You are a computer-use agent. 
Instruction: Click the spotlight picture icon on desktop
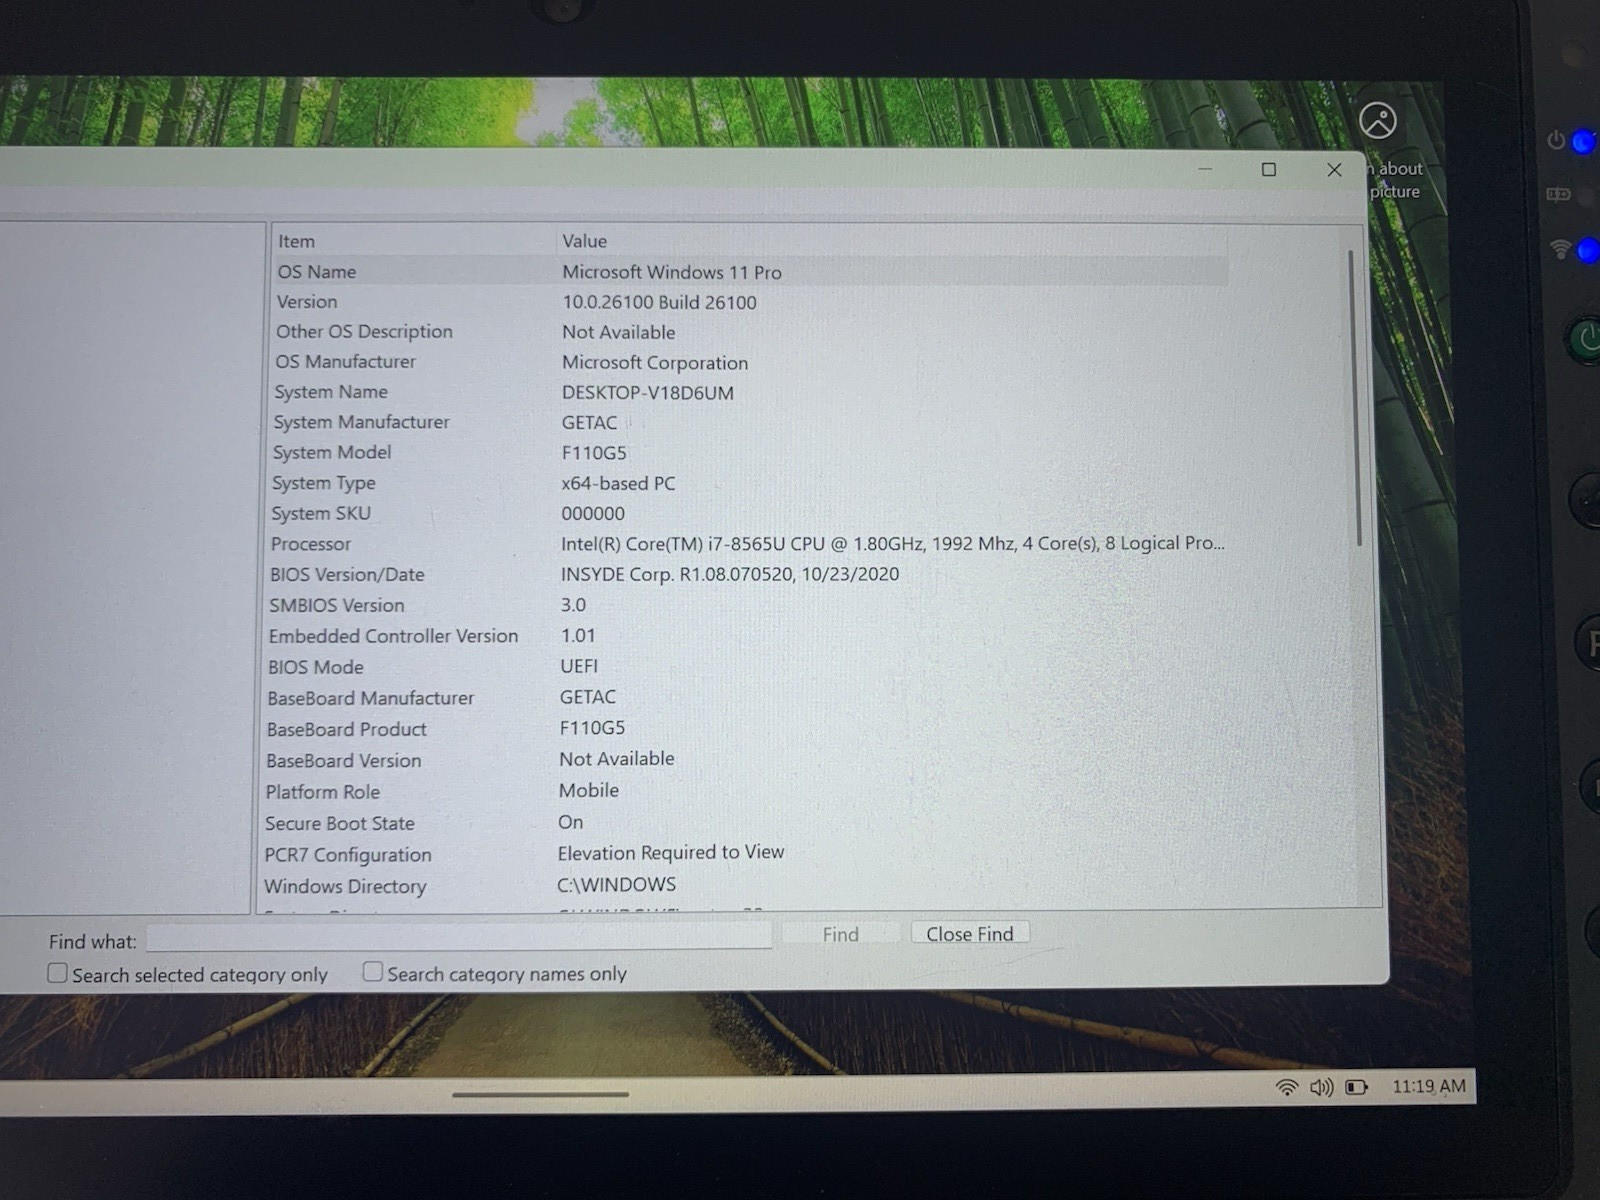(x=1378, y=121)
